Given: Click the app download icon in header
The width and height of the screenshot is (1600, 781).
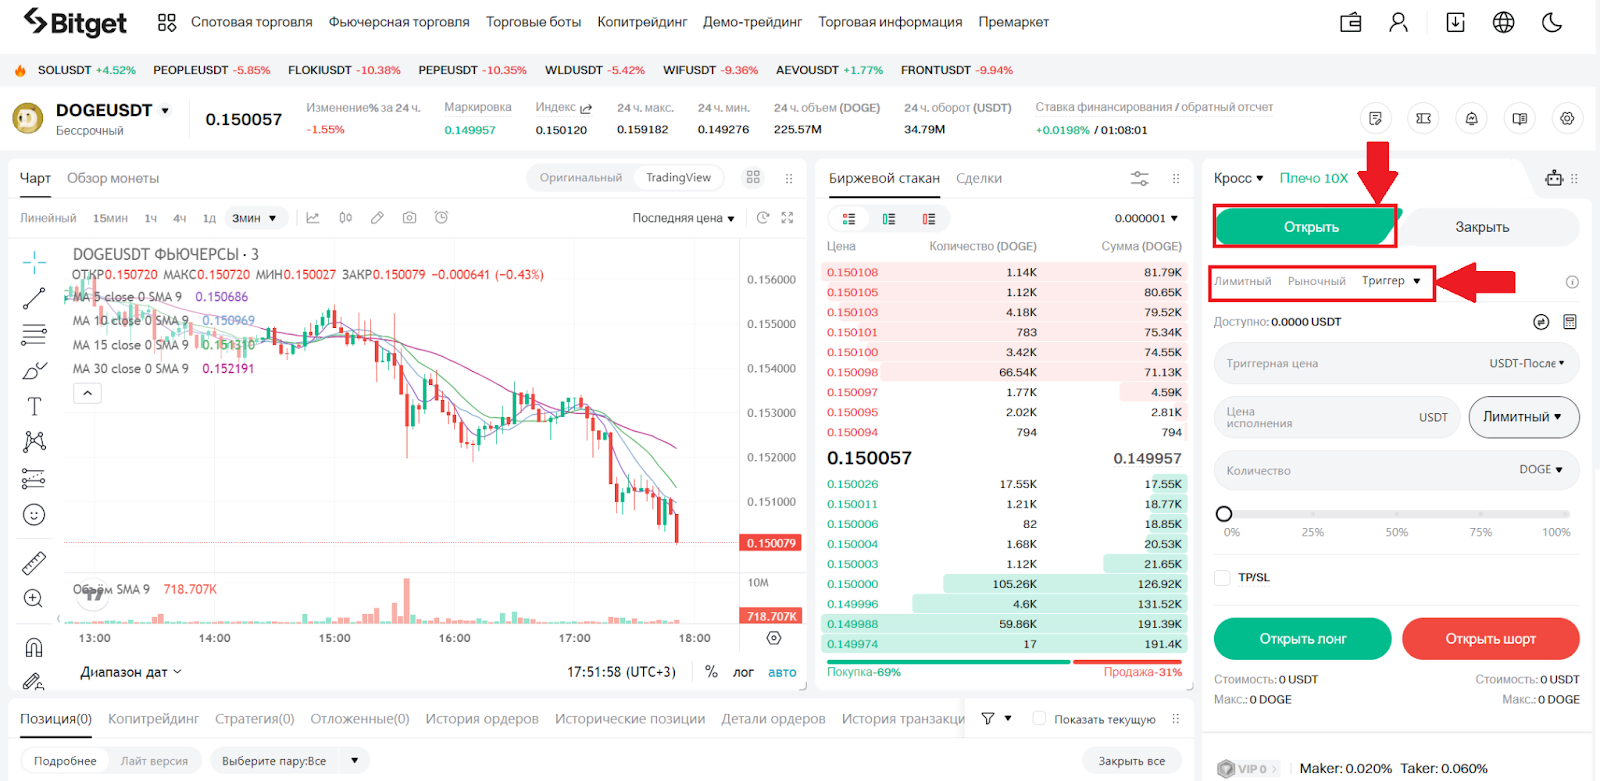Looking at the screenshot, I should [x=1455, y=22].
